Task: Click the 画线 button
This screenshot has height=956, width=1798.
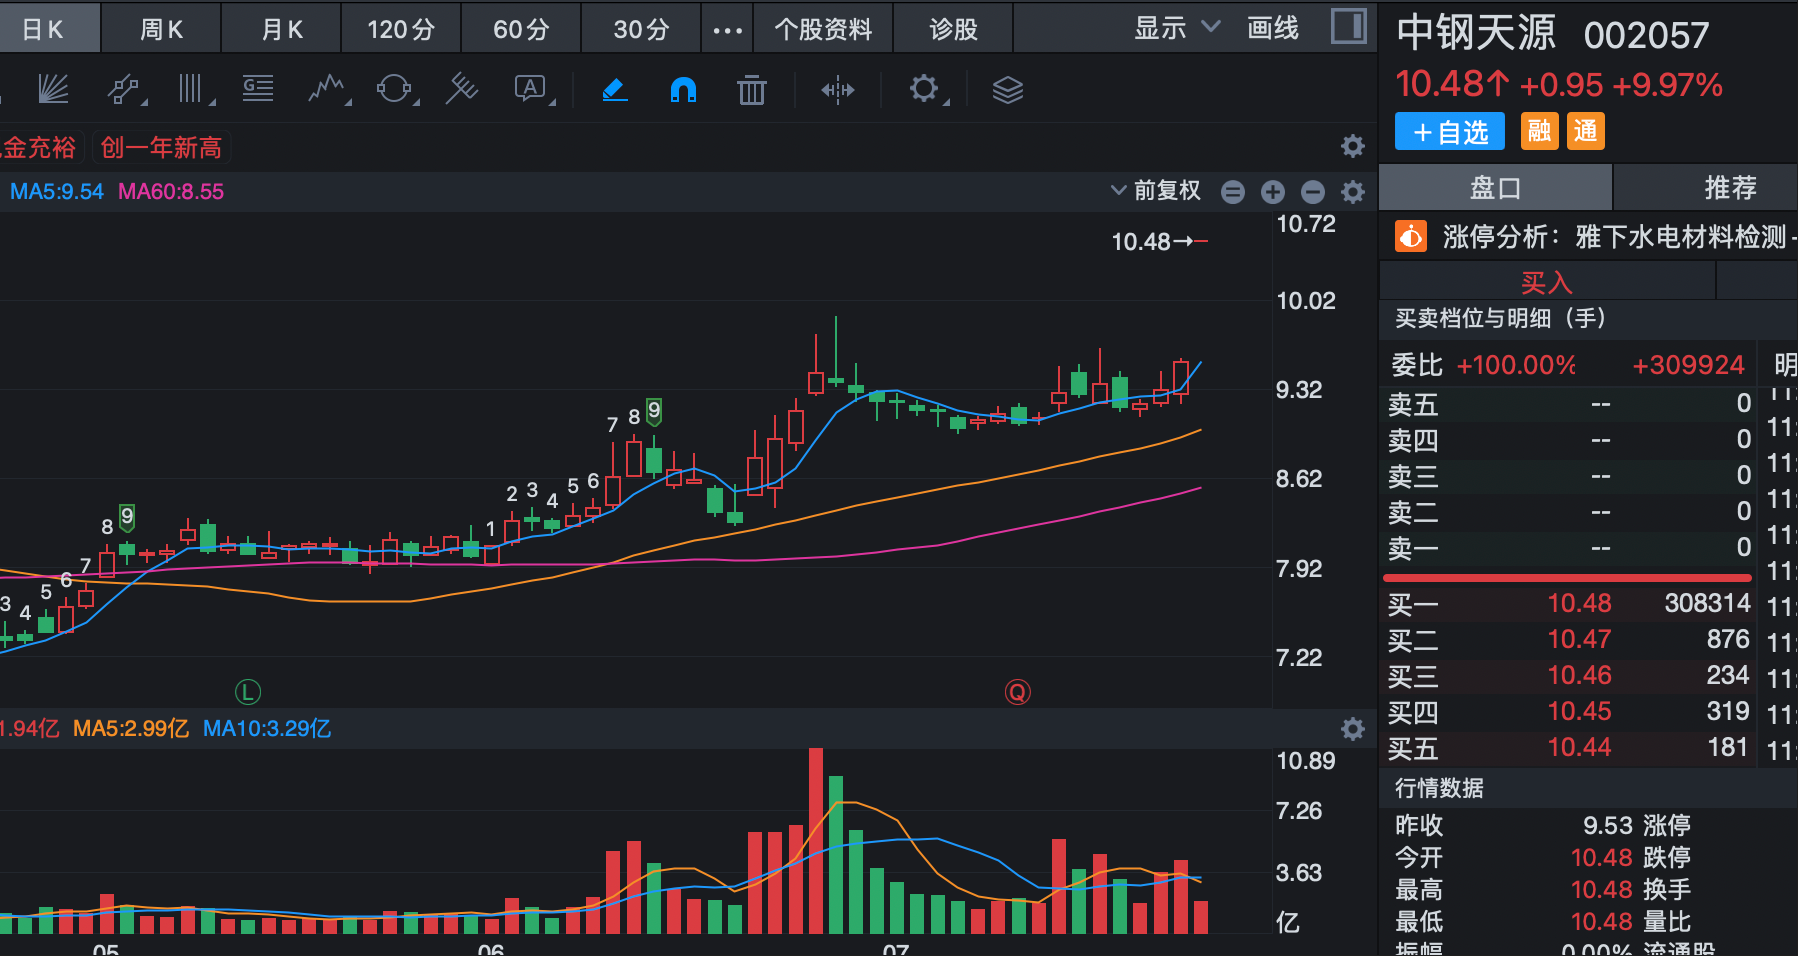Action: pos(1273,28)
